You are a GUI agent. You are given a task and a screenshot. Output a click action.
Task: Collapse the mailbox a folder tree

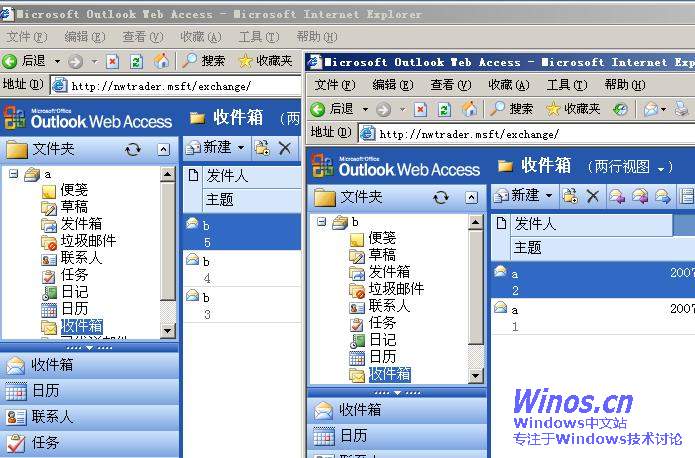click(x=14, y=174)
